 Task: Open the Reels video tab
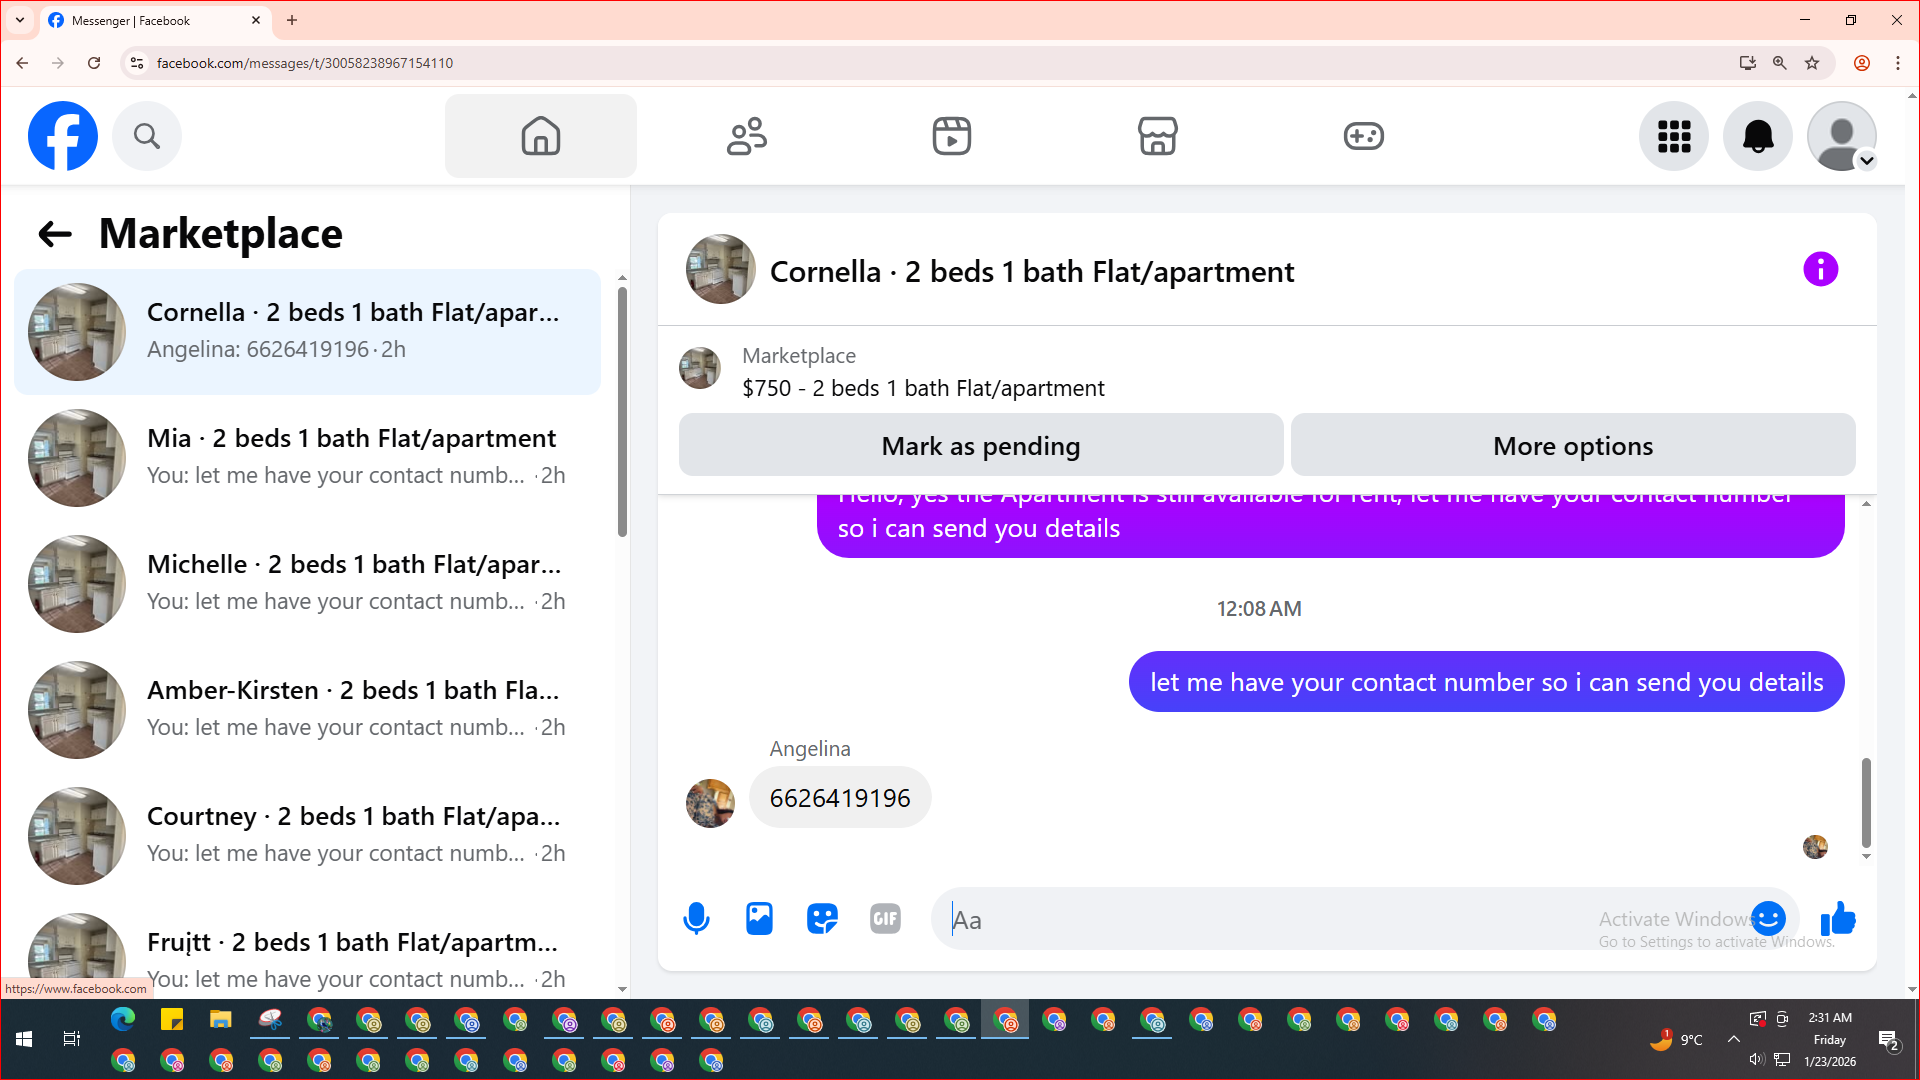(952, 136)
